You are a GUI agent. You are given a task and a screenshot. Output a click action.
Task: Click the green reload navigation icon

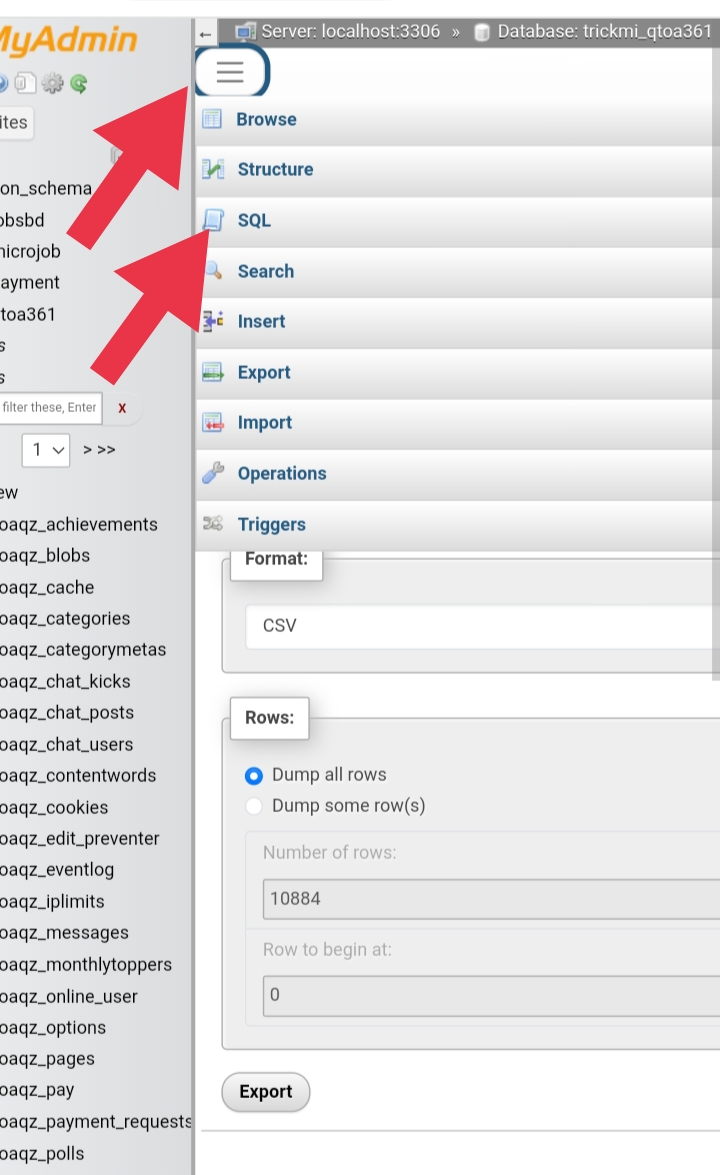pyautogui.click(x=78, y=84)
